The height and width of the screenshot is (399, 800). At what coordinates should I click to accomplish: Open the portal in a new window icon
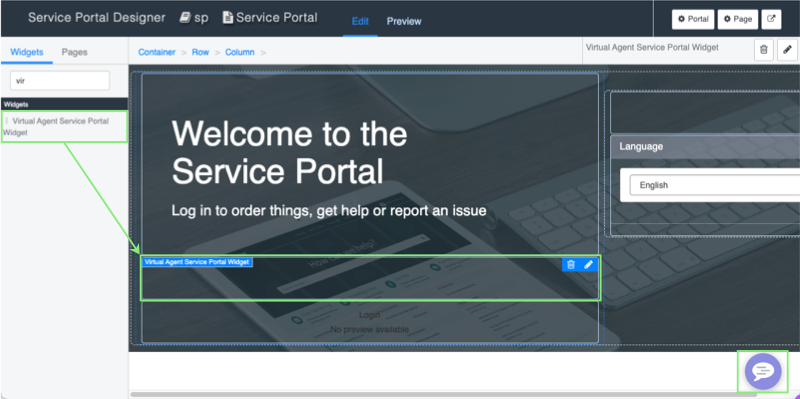click(771, 19)
